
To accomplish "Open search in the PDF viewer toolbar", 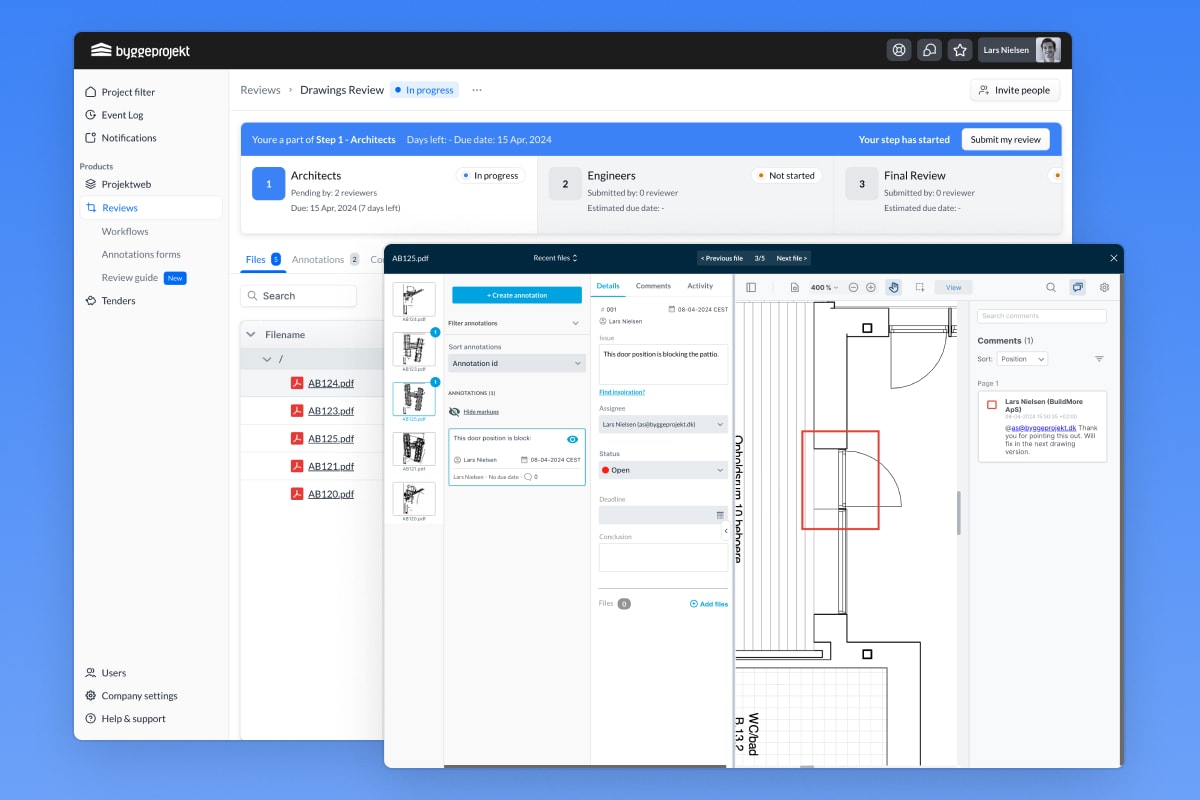I will tap(1051, 287).
